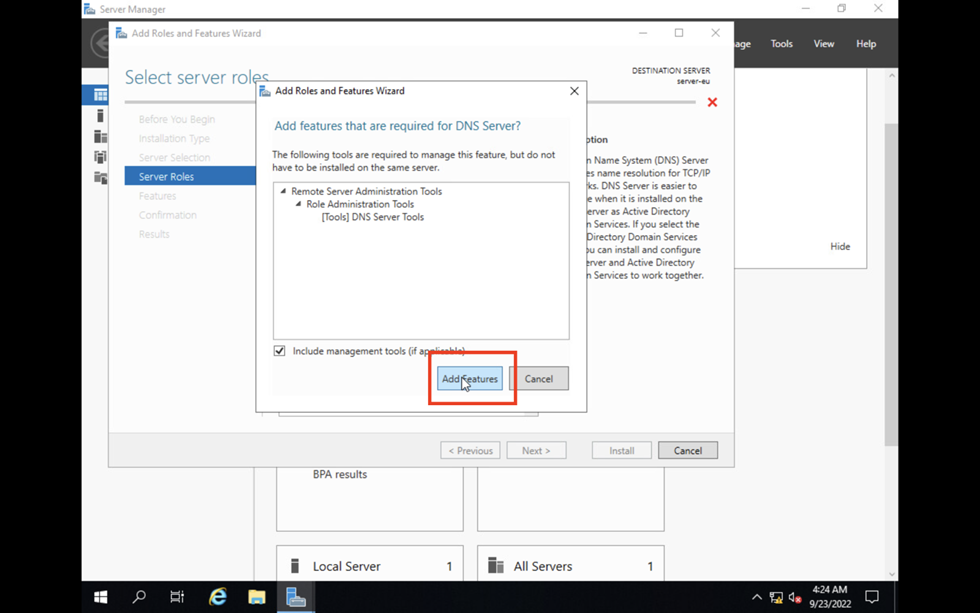Open Local Server icon in sidebar

(x=100, y=116)
